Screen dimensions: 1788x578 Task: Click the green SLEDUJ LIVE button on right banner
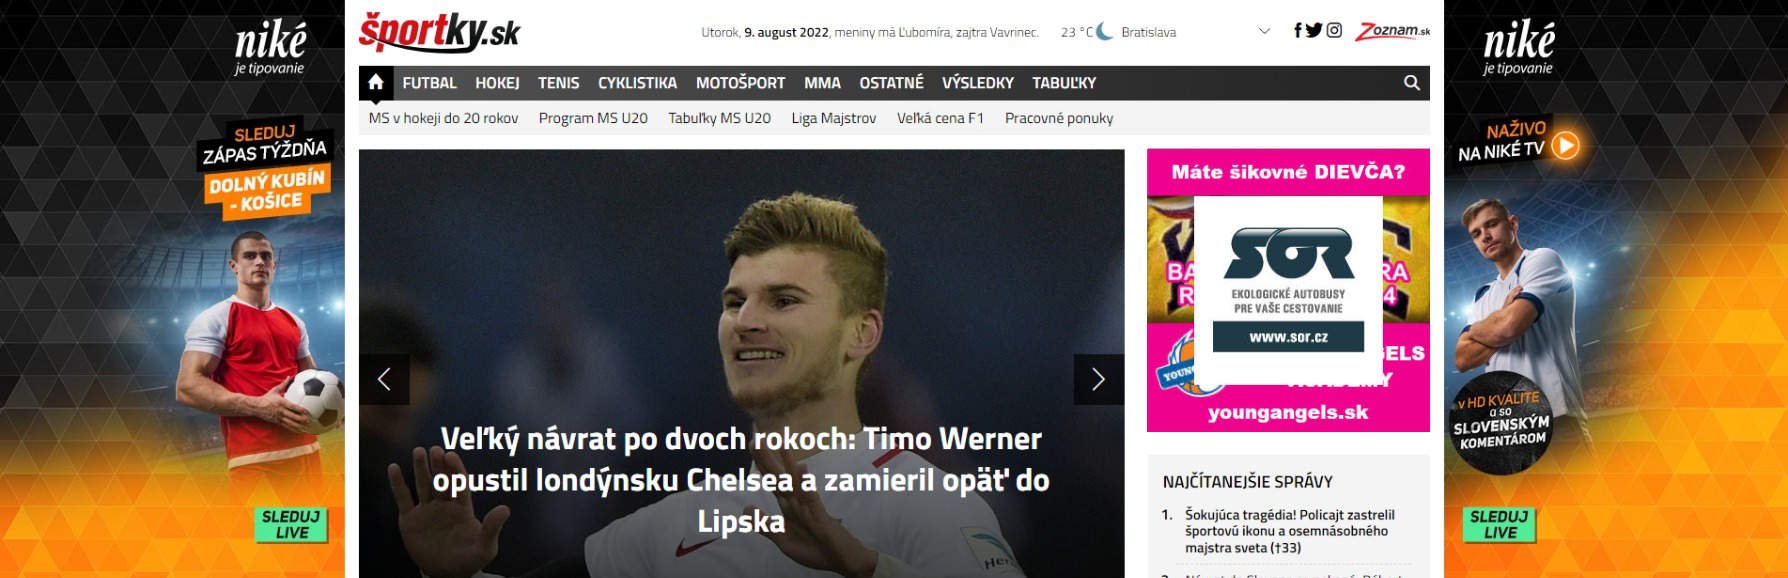pos(1500,525)
